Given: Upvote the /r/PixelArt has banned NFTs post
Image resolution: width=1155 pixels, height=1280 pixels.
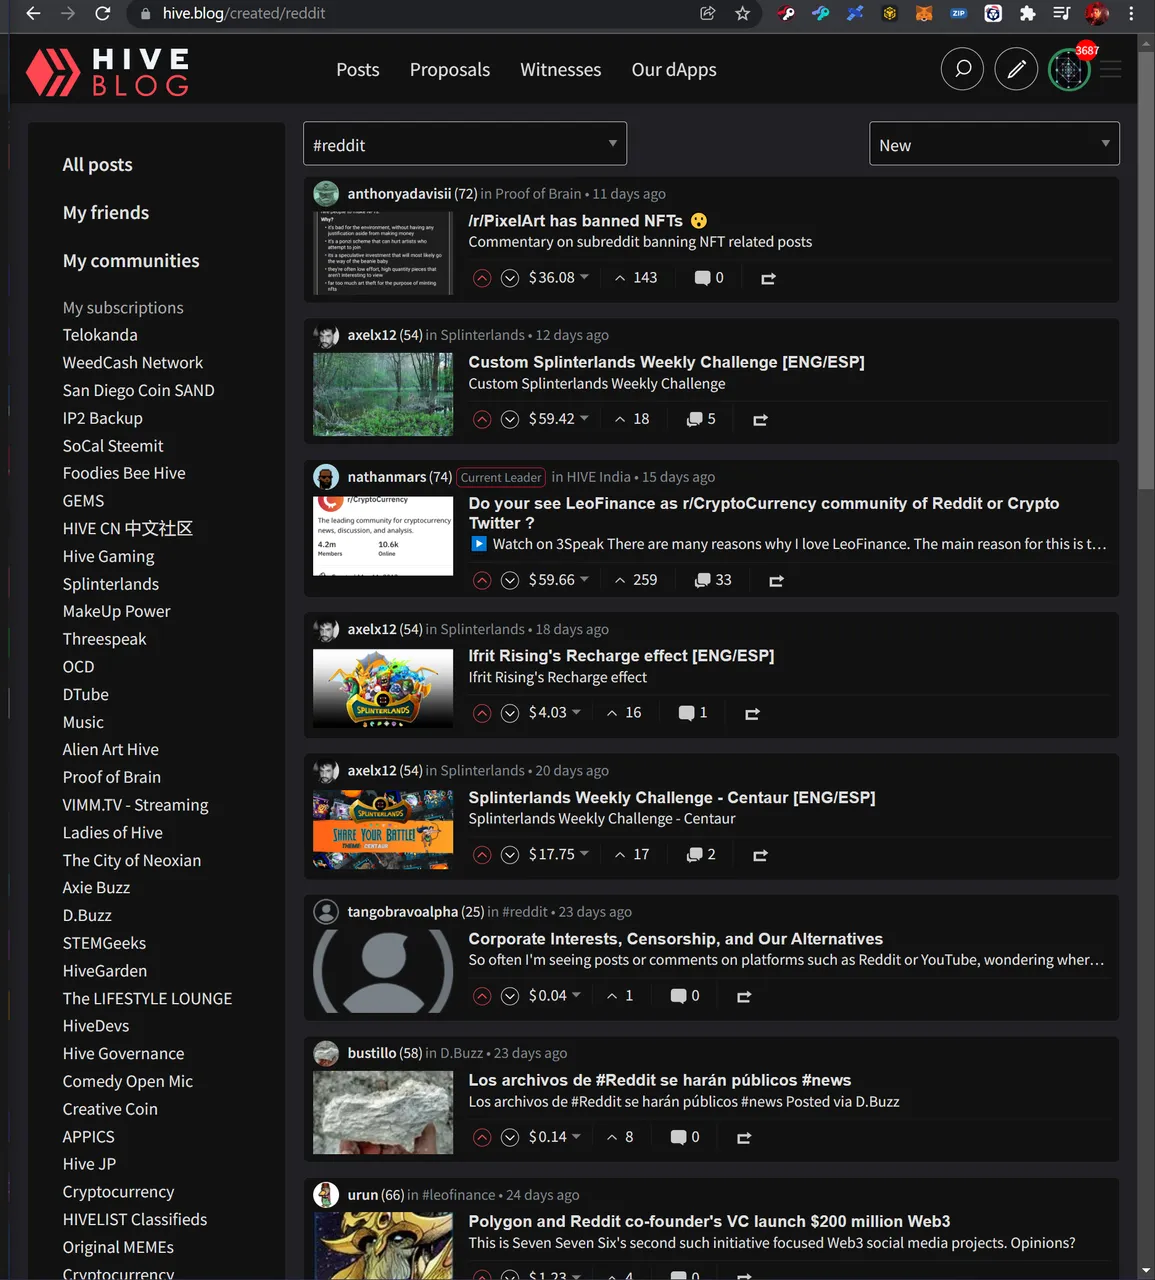Looking at the screenshot, I should pos(482,278).
